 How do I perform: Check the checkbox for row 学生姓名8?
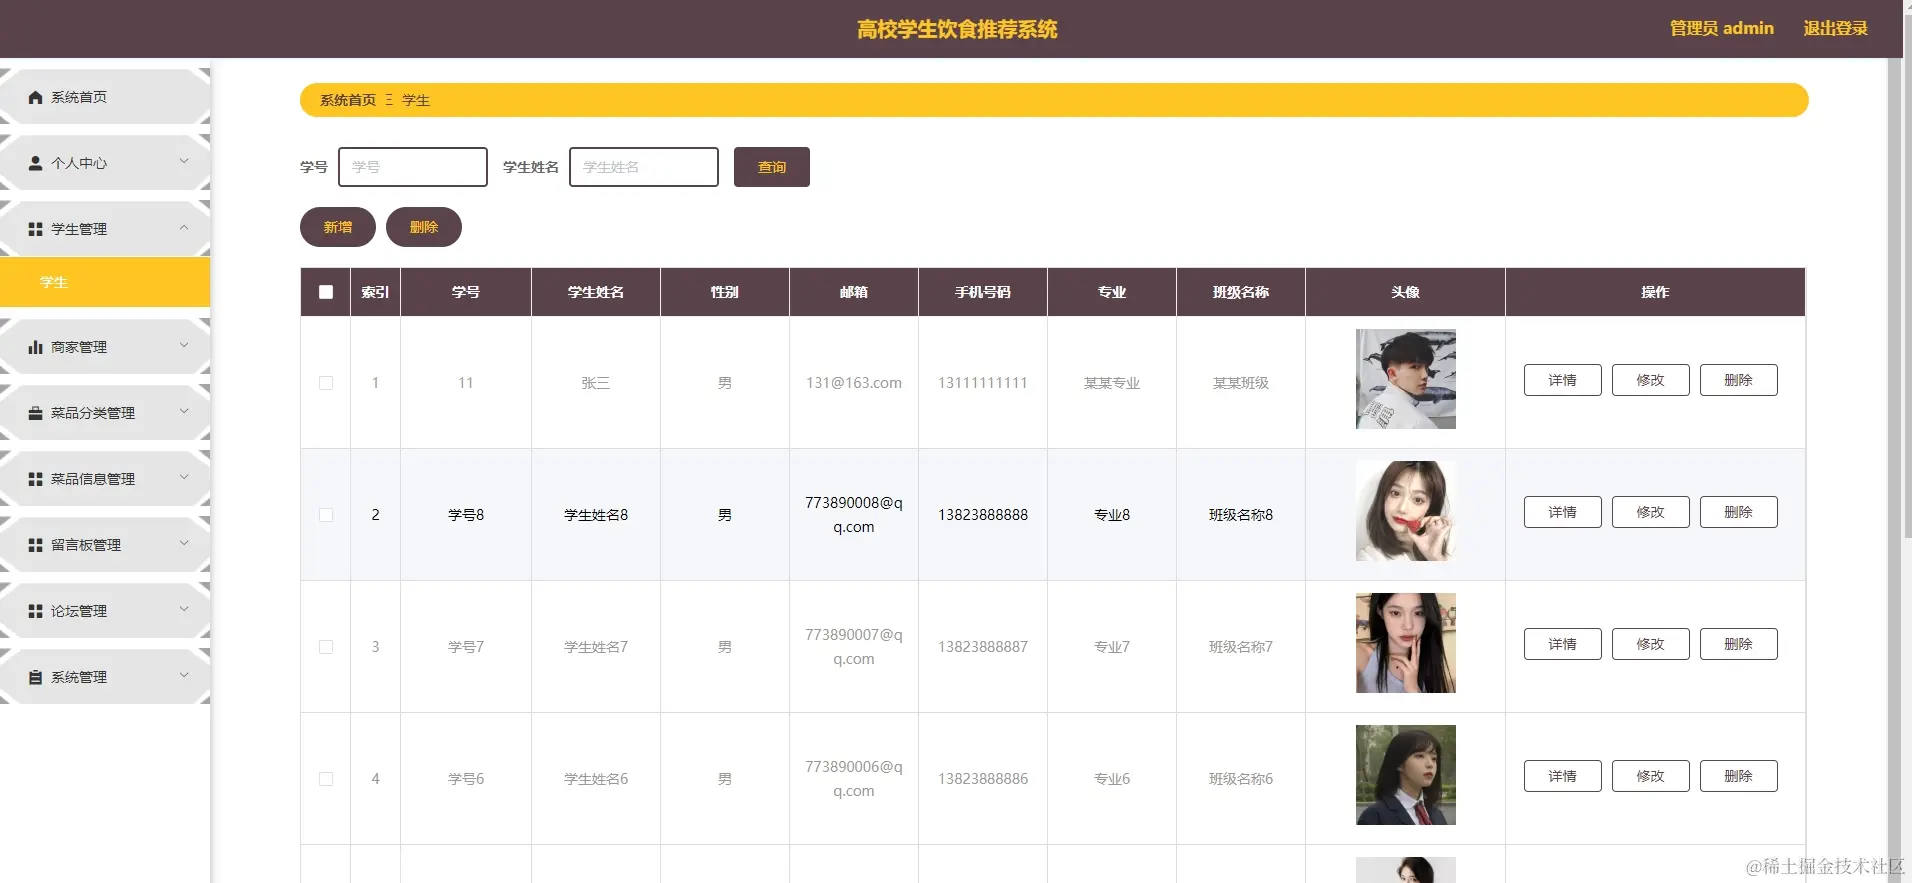point(326,515)
